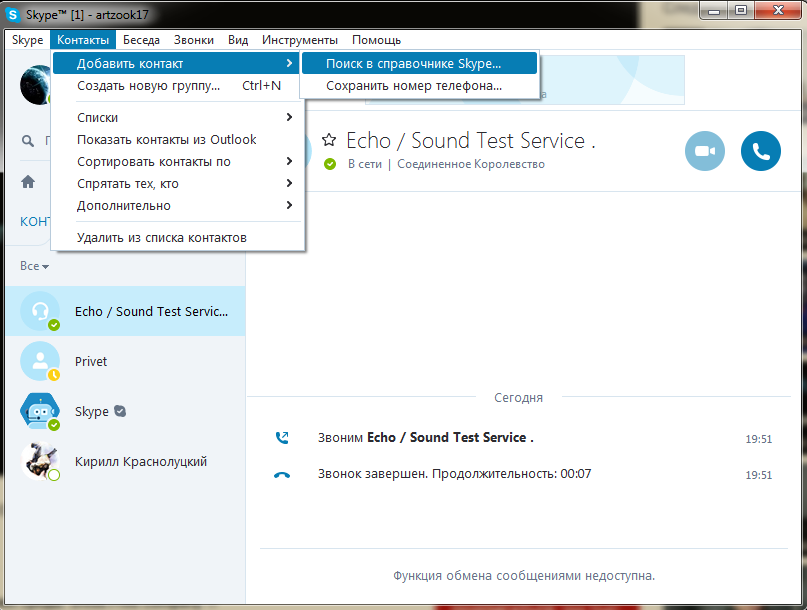The width and height of the screenshot is (807, 610).
Task: Click the green online status icon by В сети
Action: coord(330,164)
